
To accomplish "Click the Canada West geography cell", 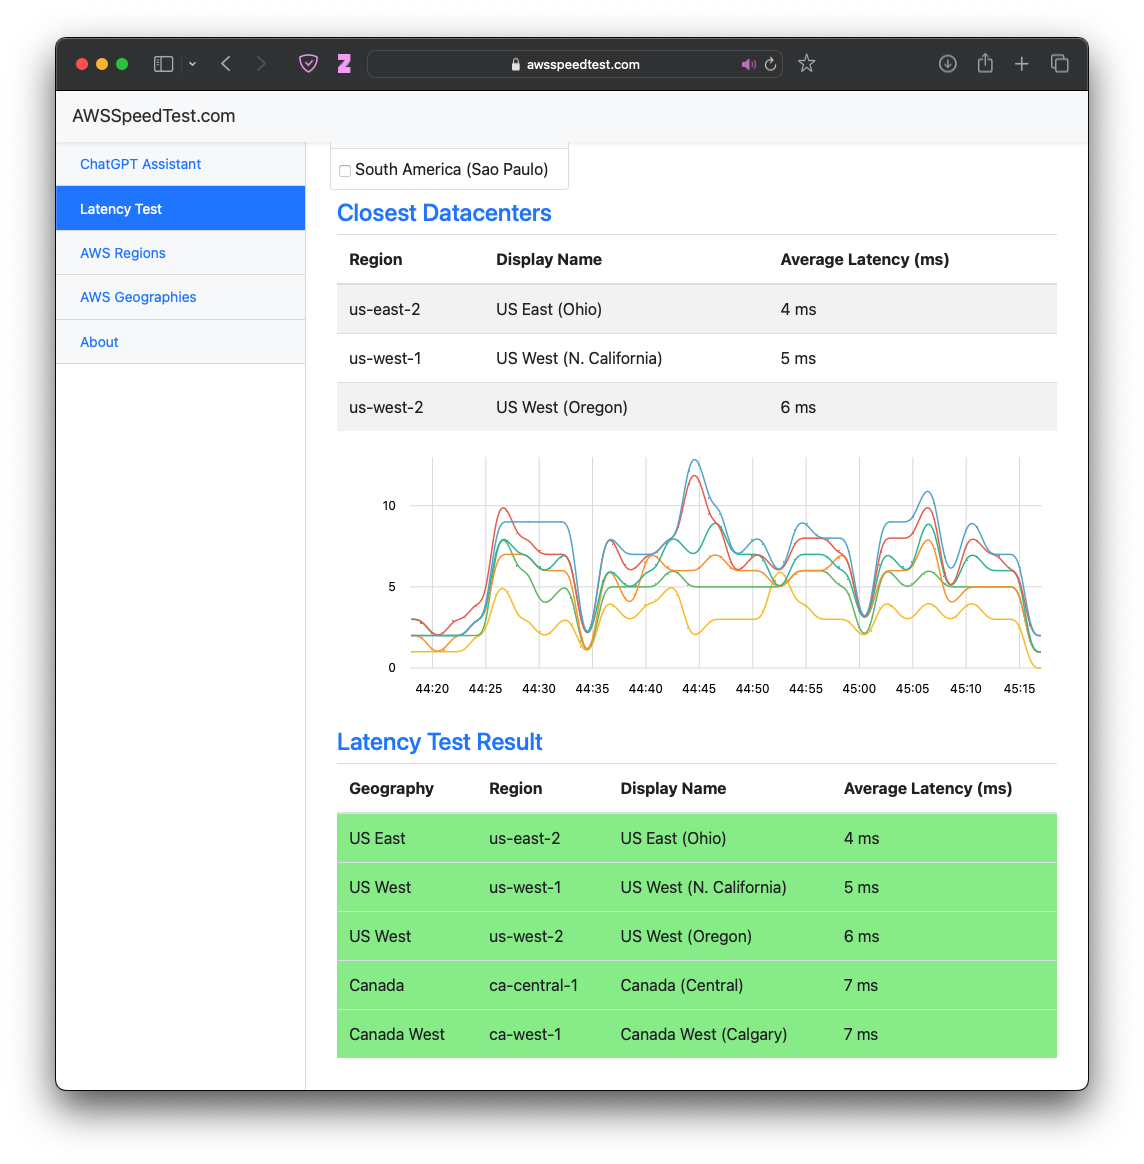I will (x=396, y=1034).
